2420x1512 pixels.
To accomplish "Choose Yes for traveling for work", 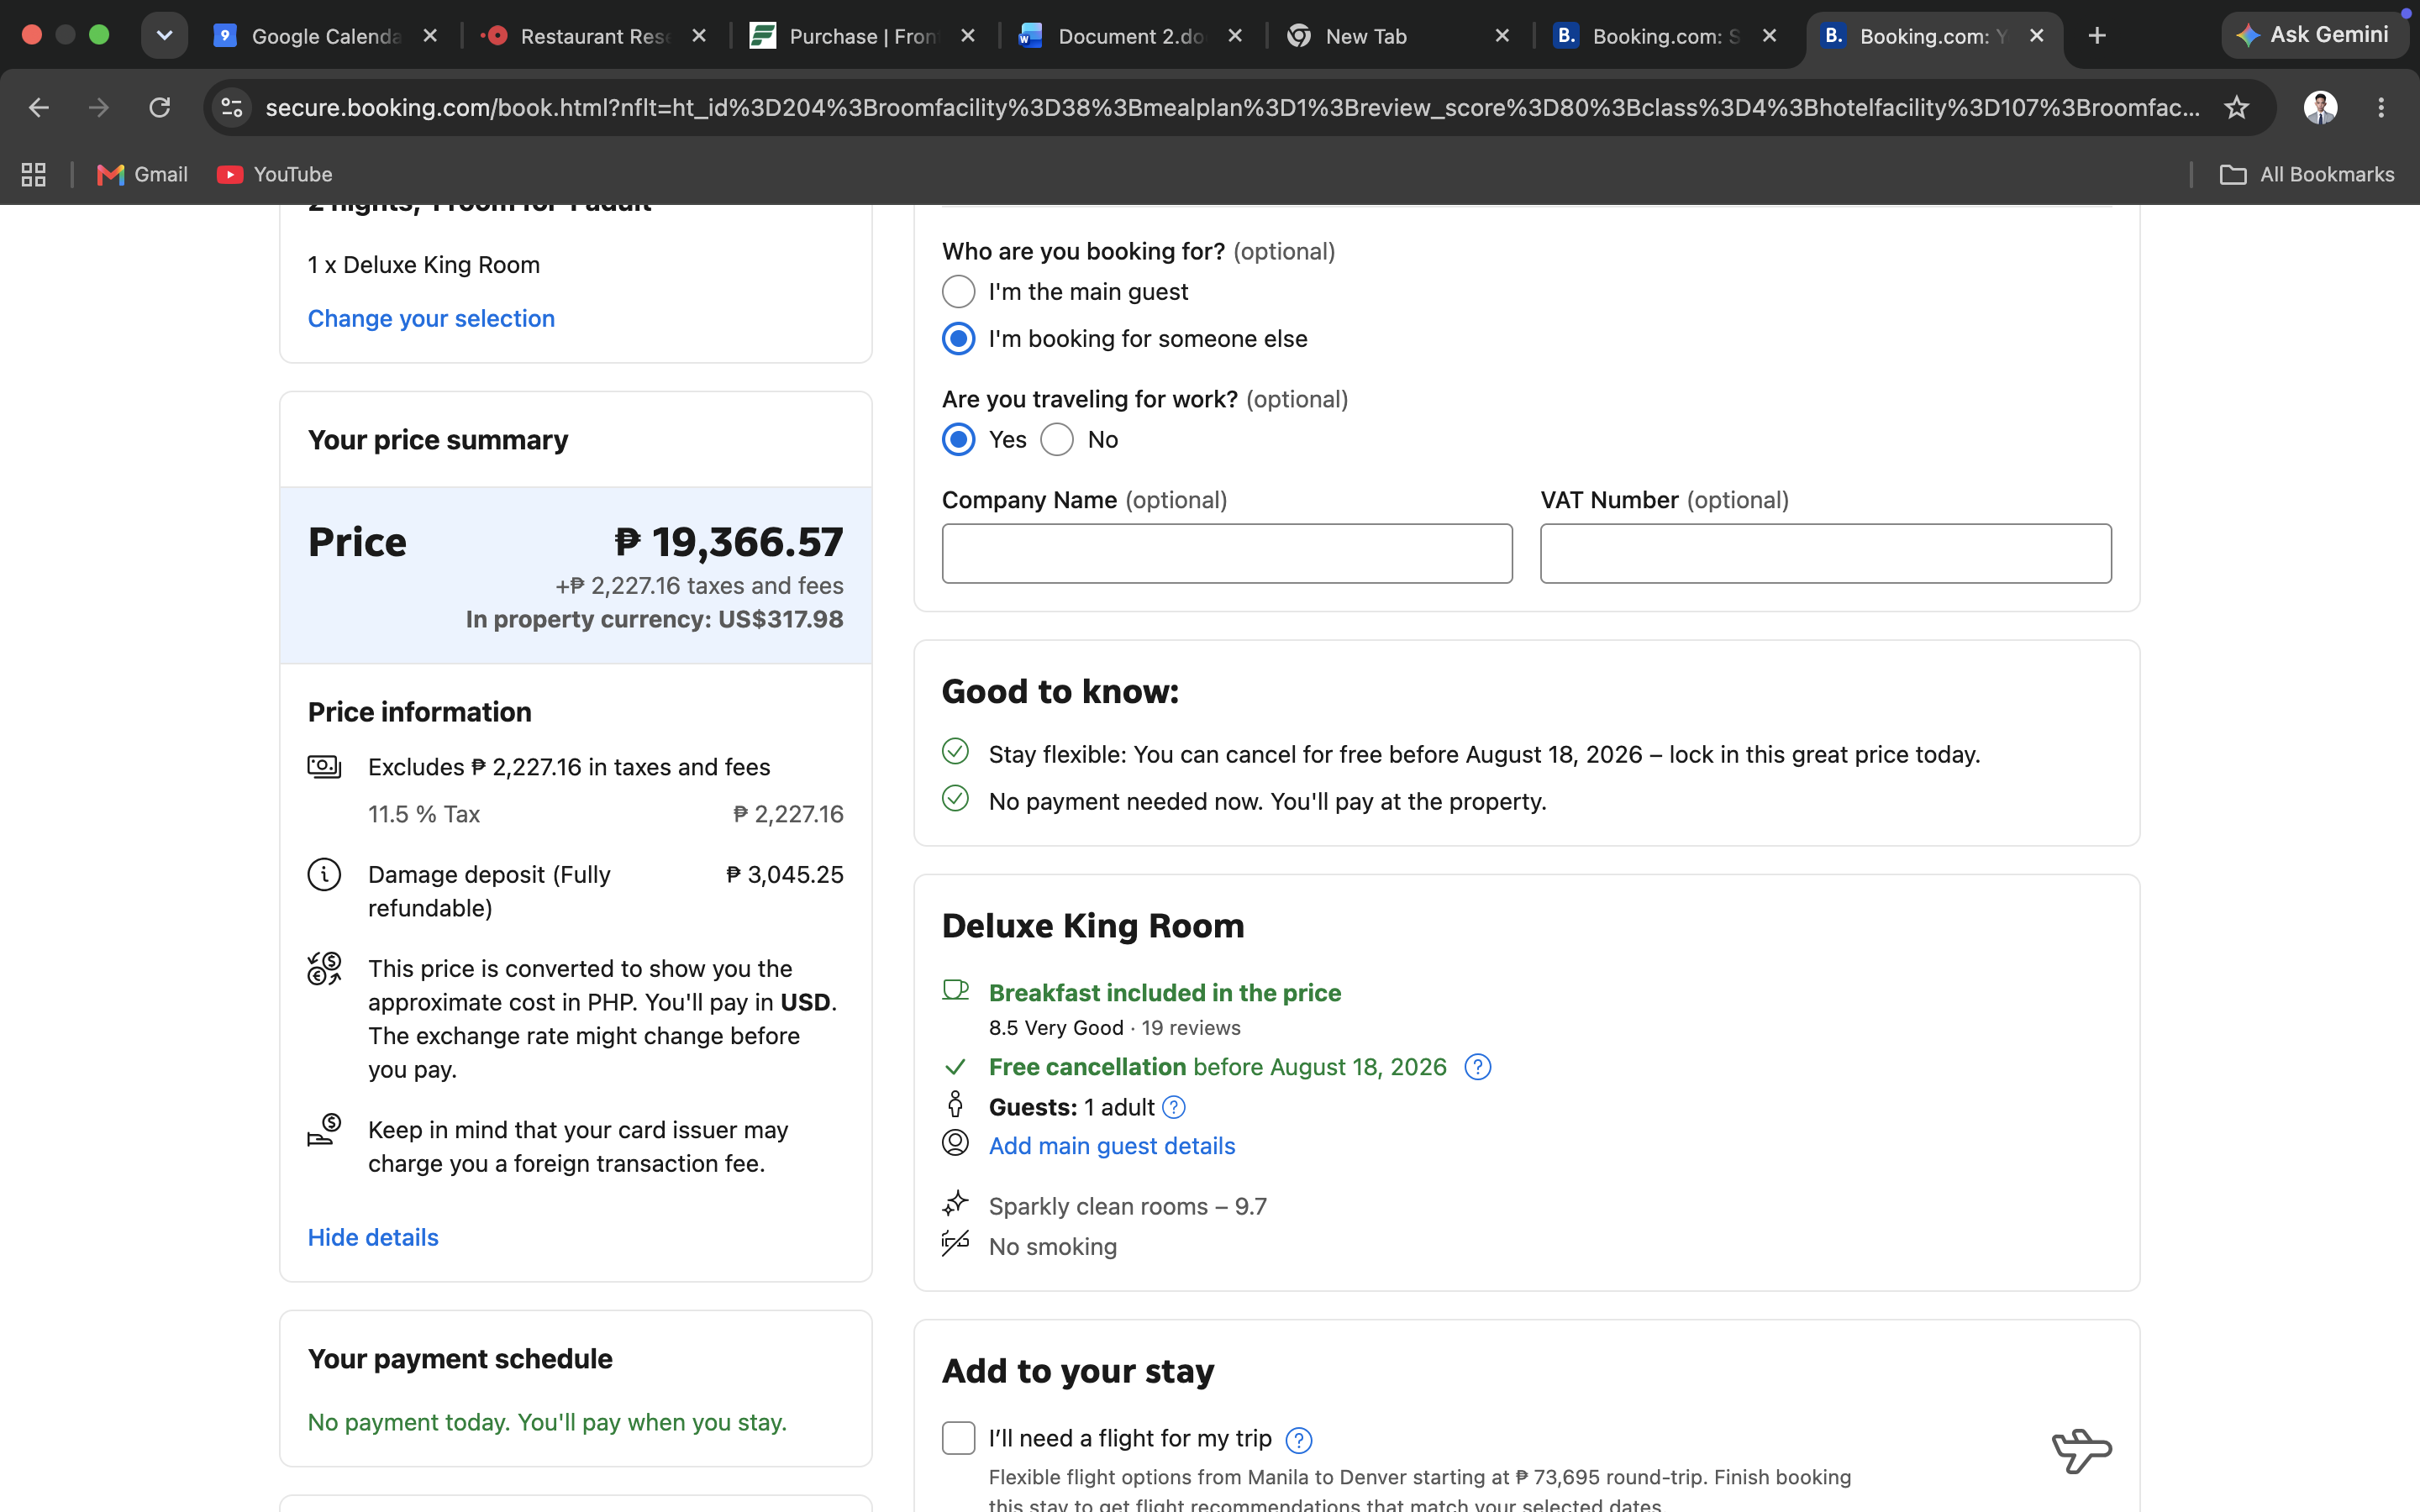I will 958,440.
